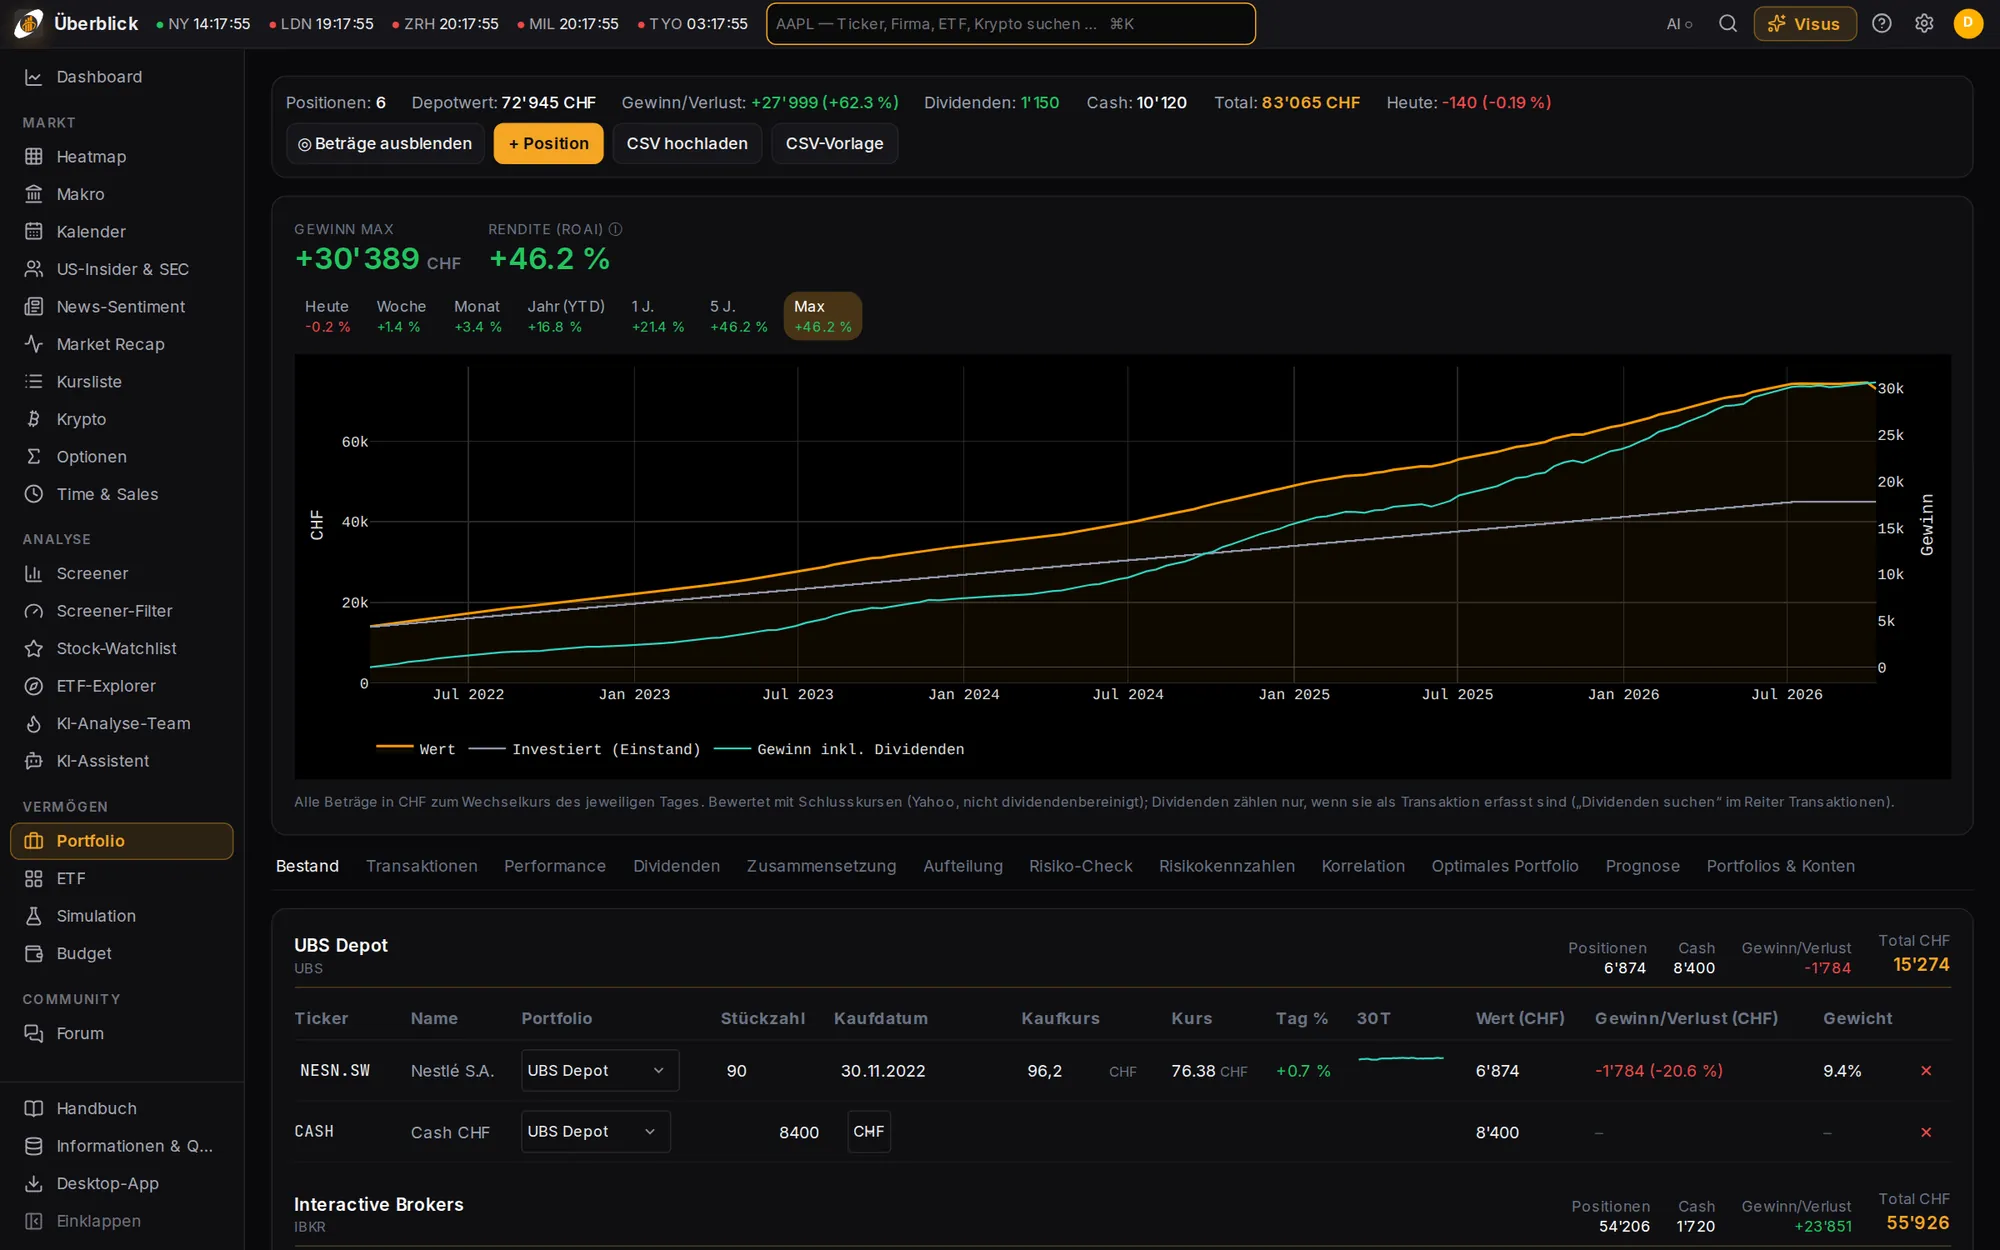Viewport: 2000px width, 1250px height.
Task: Open Portfolio dropdown for Cash CHF row
Action: (x=596, y=1132)
